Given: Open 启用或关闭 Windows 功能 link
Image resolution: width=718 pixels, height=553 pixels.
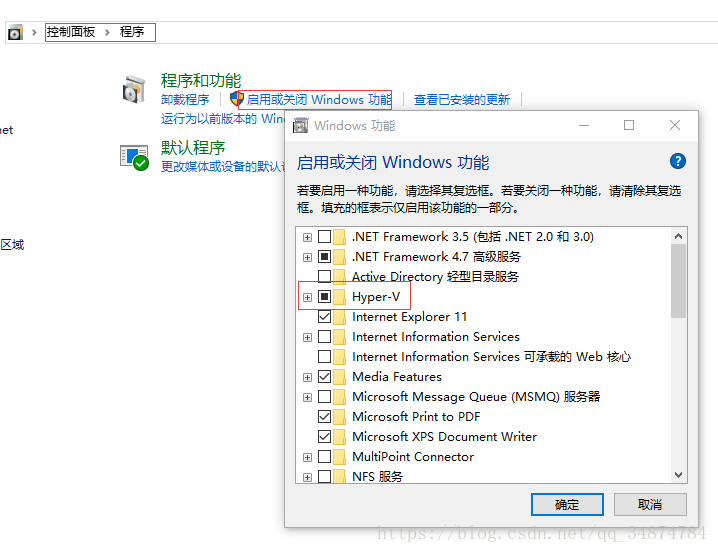Looking at the screenshot, I should tap(319, 99).
